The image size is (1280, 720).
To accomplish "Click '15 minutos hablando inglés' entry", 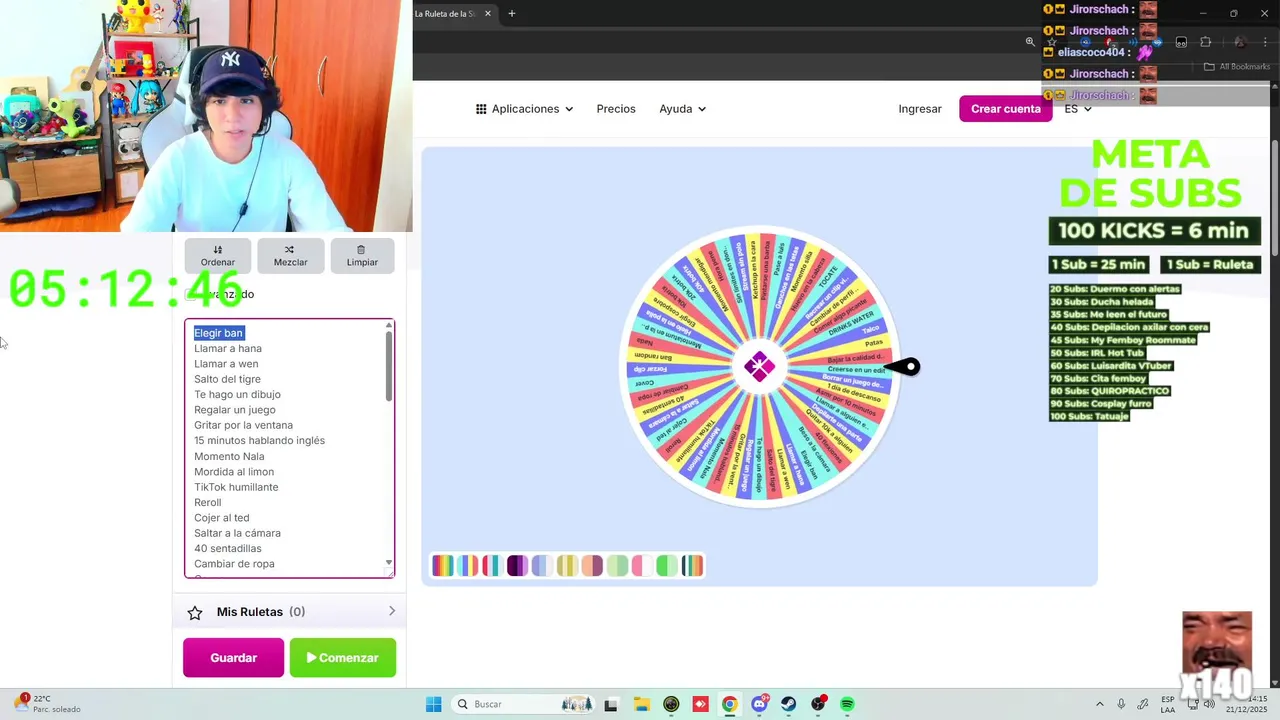I will click(x=259, y=440).
